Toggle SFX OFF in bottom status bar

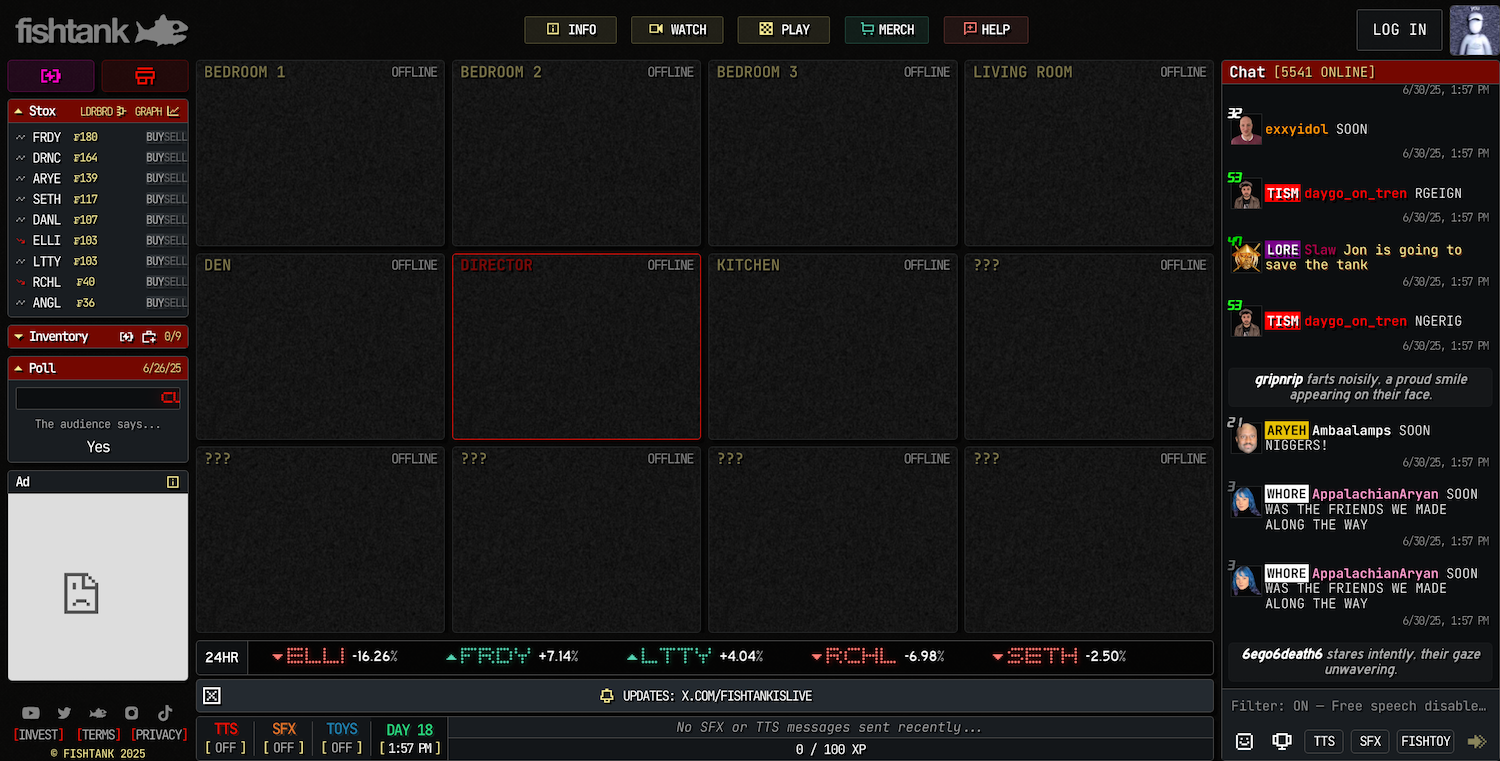point(284,738)
